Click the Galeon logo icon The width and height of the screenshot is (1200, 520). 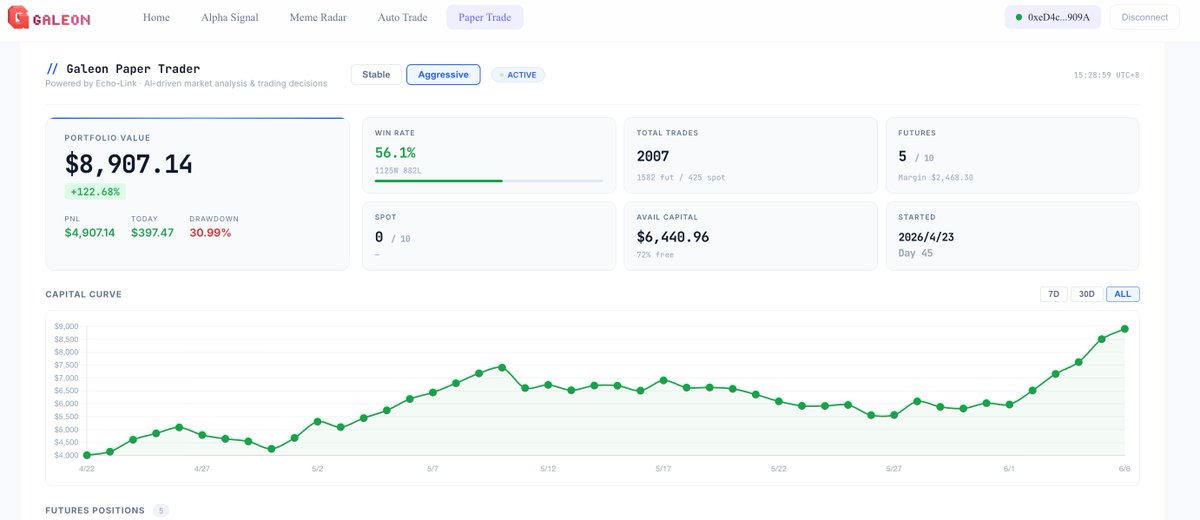[x=17, y=18]
